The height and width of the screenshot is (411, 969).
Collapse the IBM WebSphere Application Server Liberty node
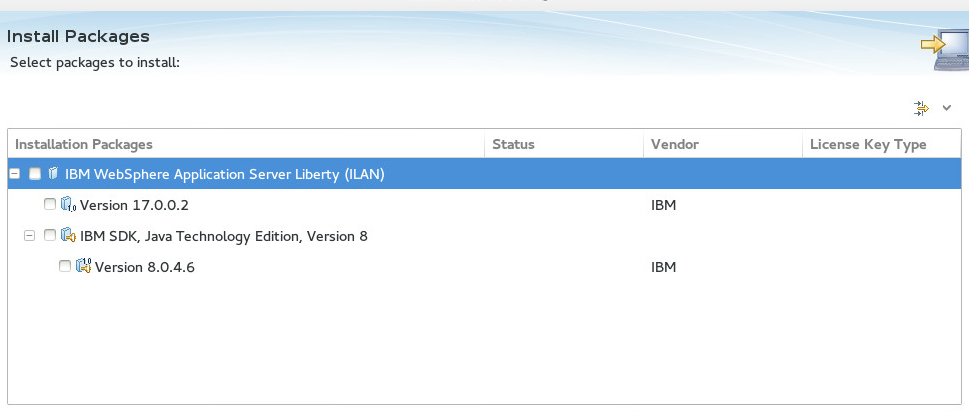tap(14, 174)
